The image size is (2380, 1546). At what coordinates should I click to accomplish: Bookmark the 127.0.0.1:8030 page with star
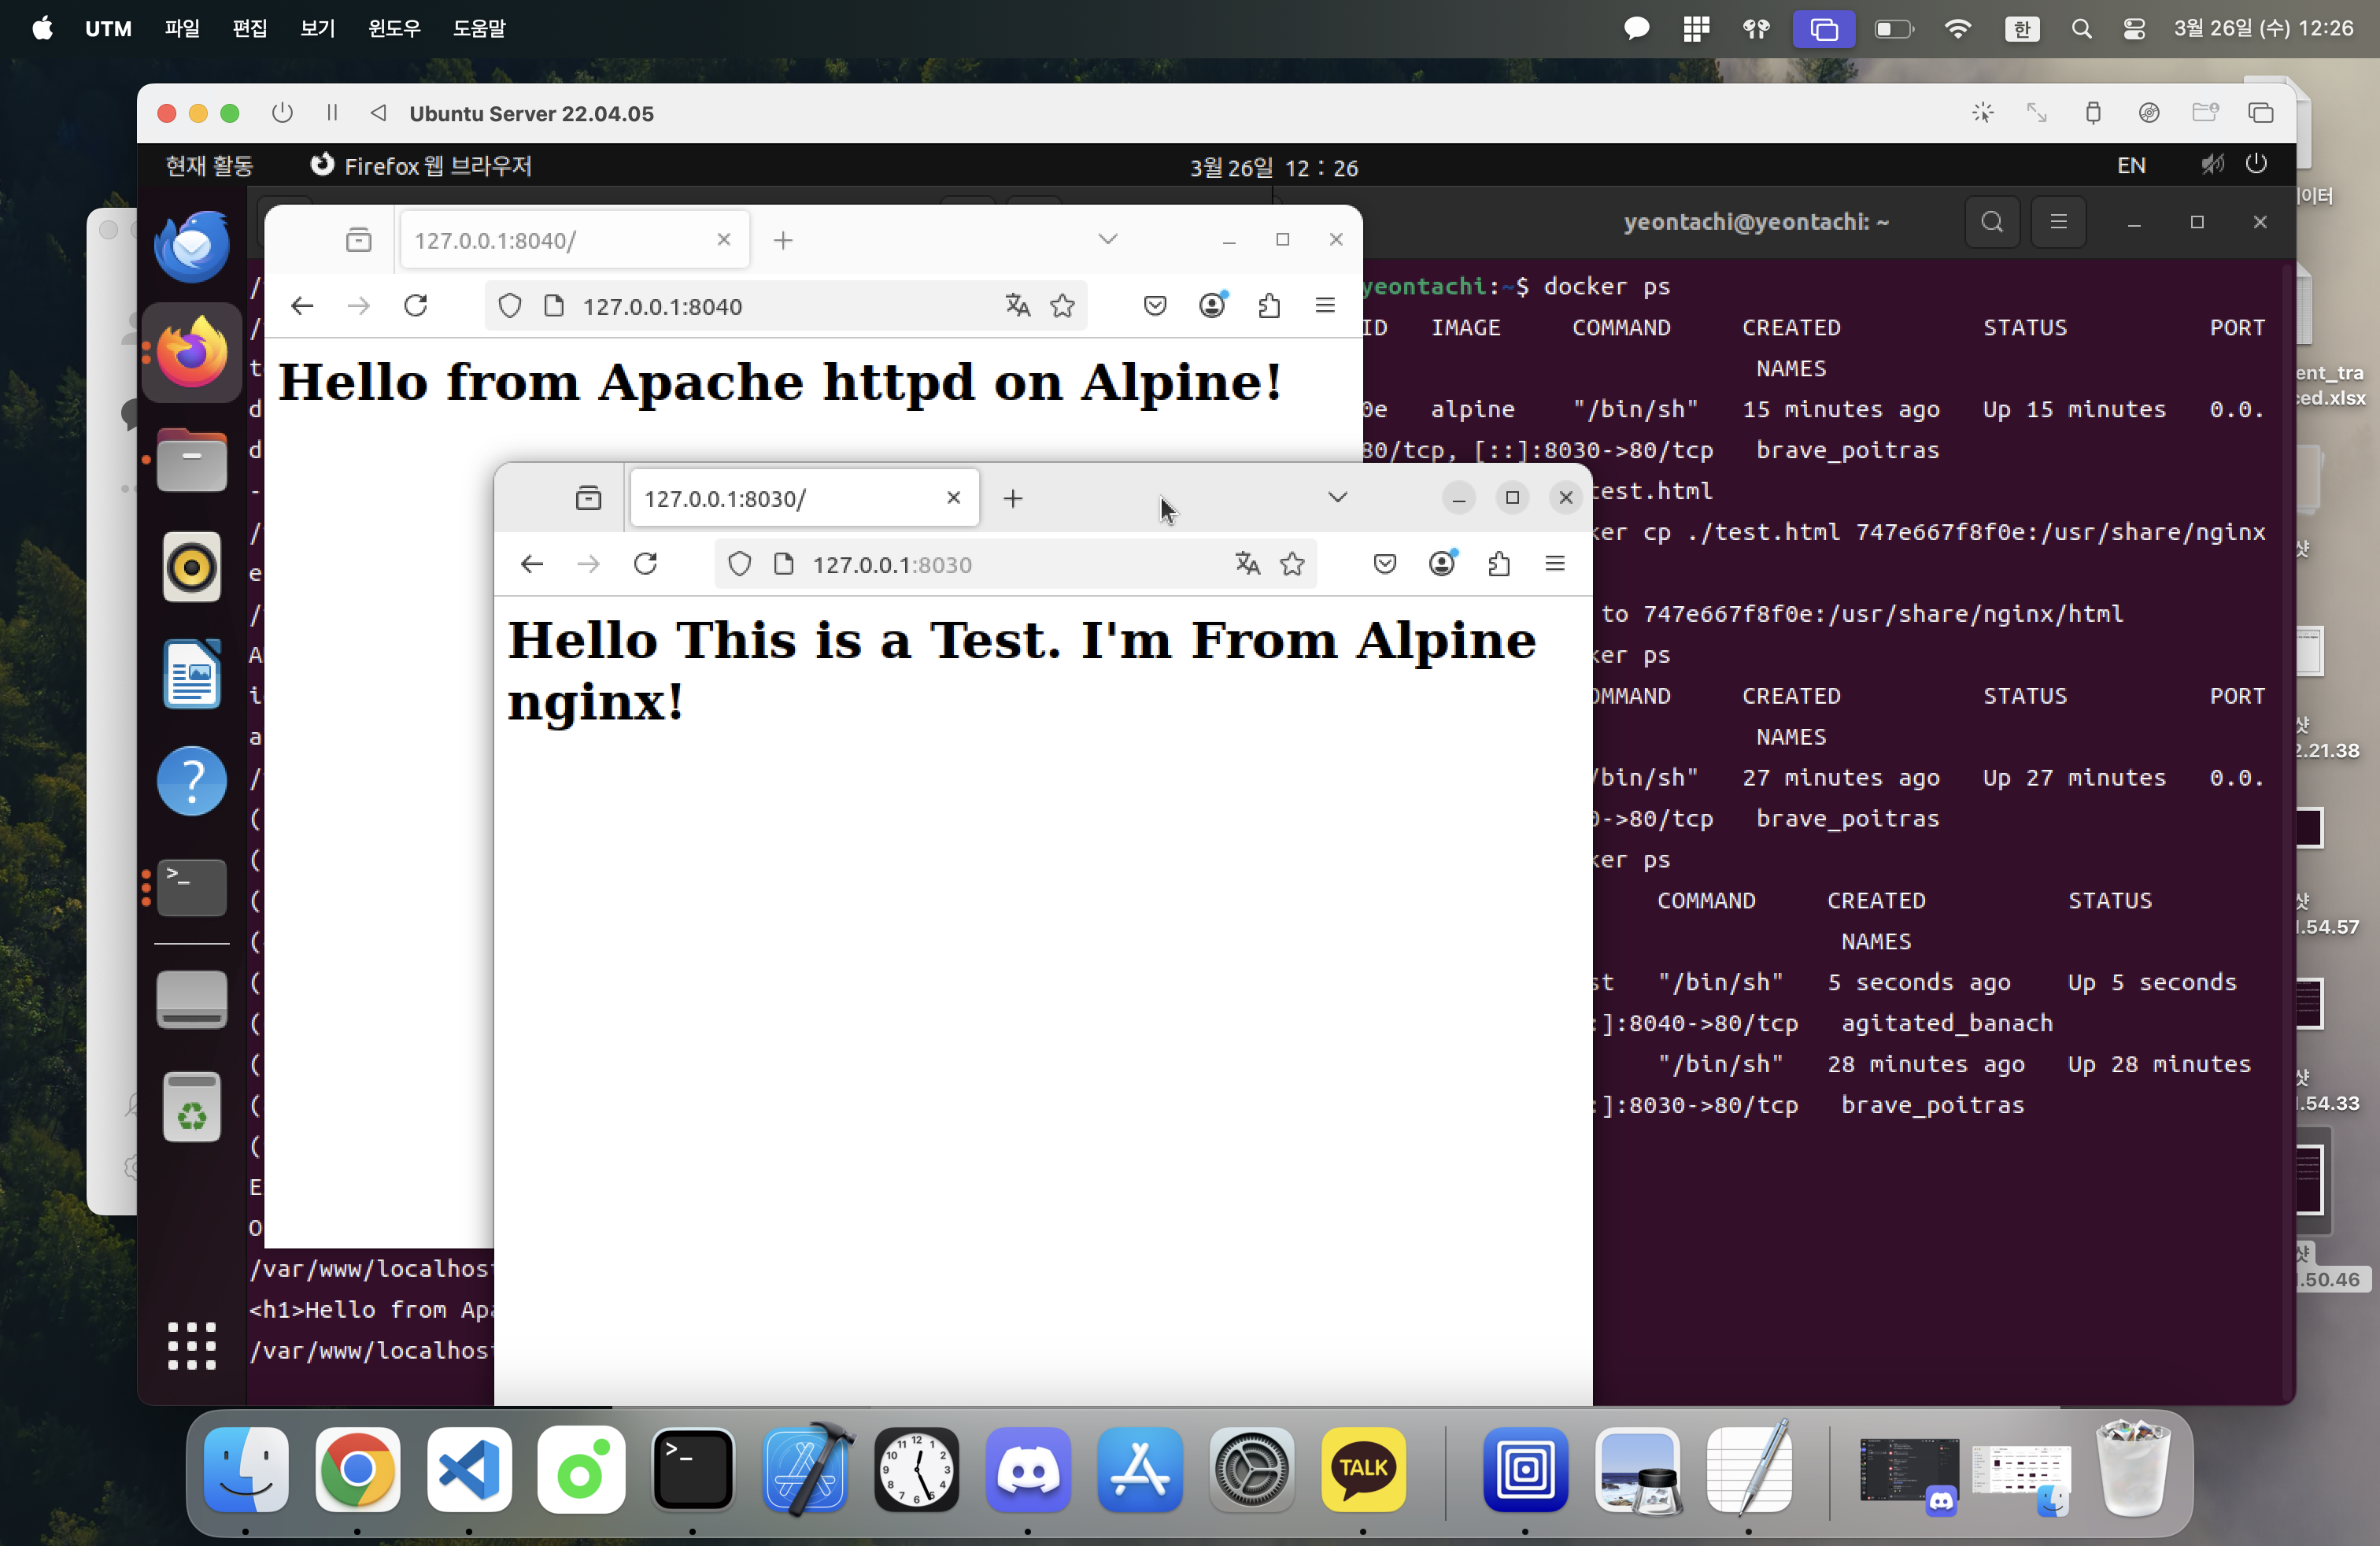1292,564
